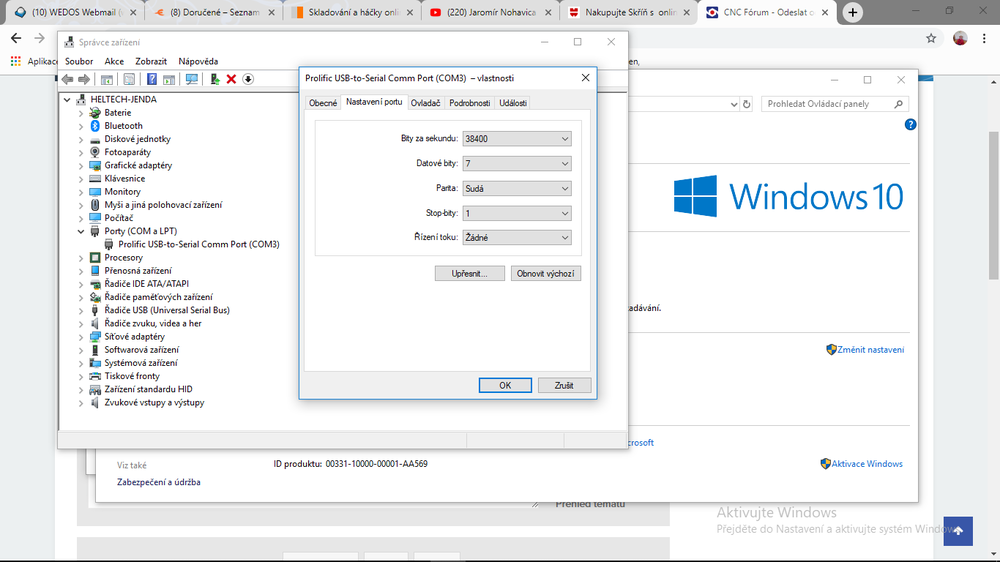1000x562 pixels.
Task: Click the disable device down-arrow icon
Action: tap(248, 79)
